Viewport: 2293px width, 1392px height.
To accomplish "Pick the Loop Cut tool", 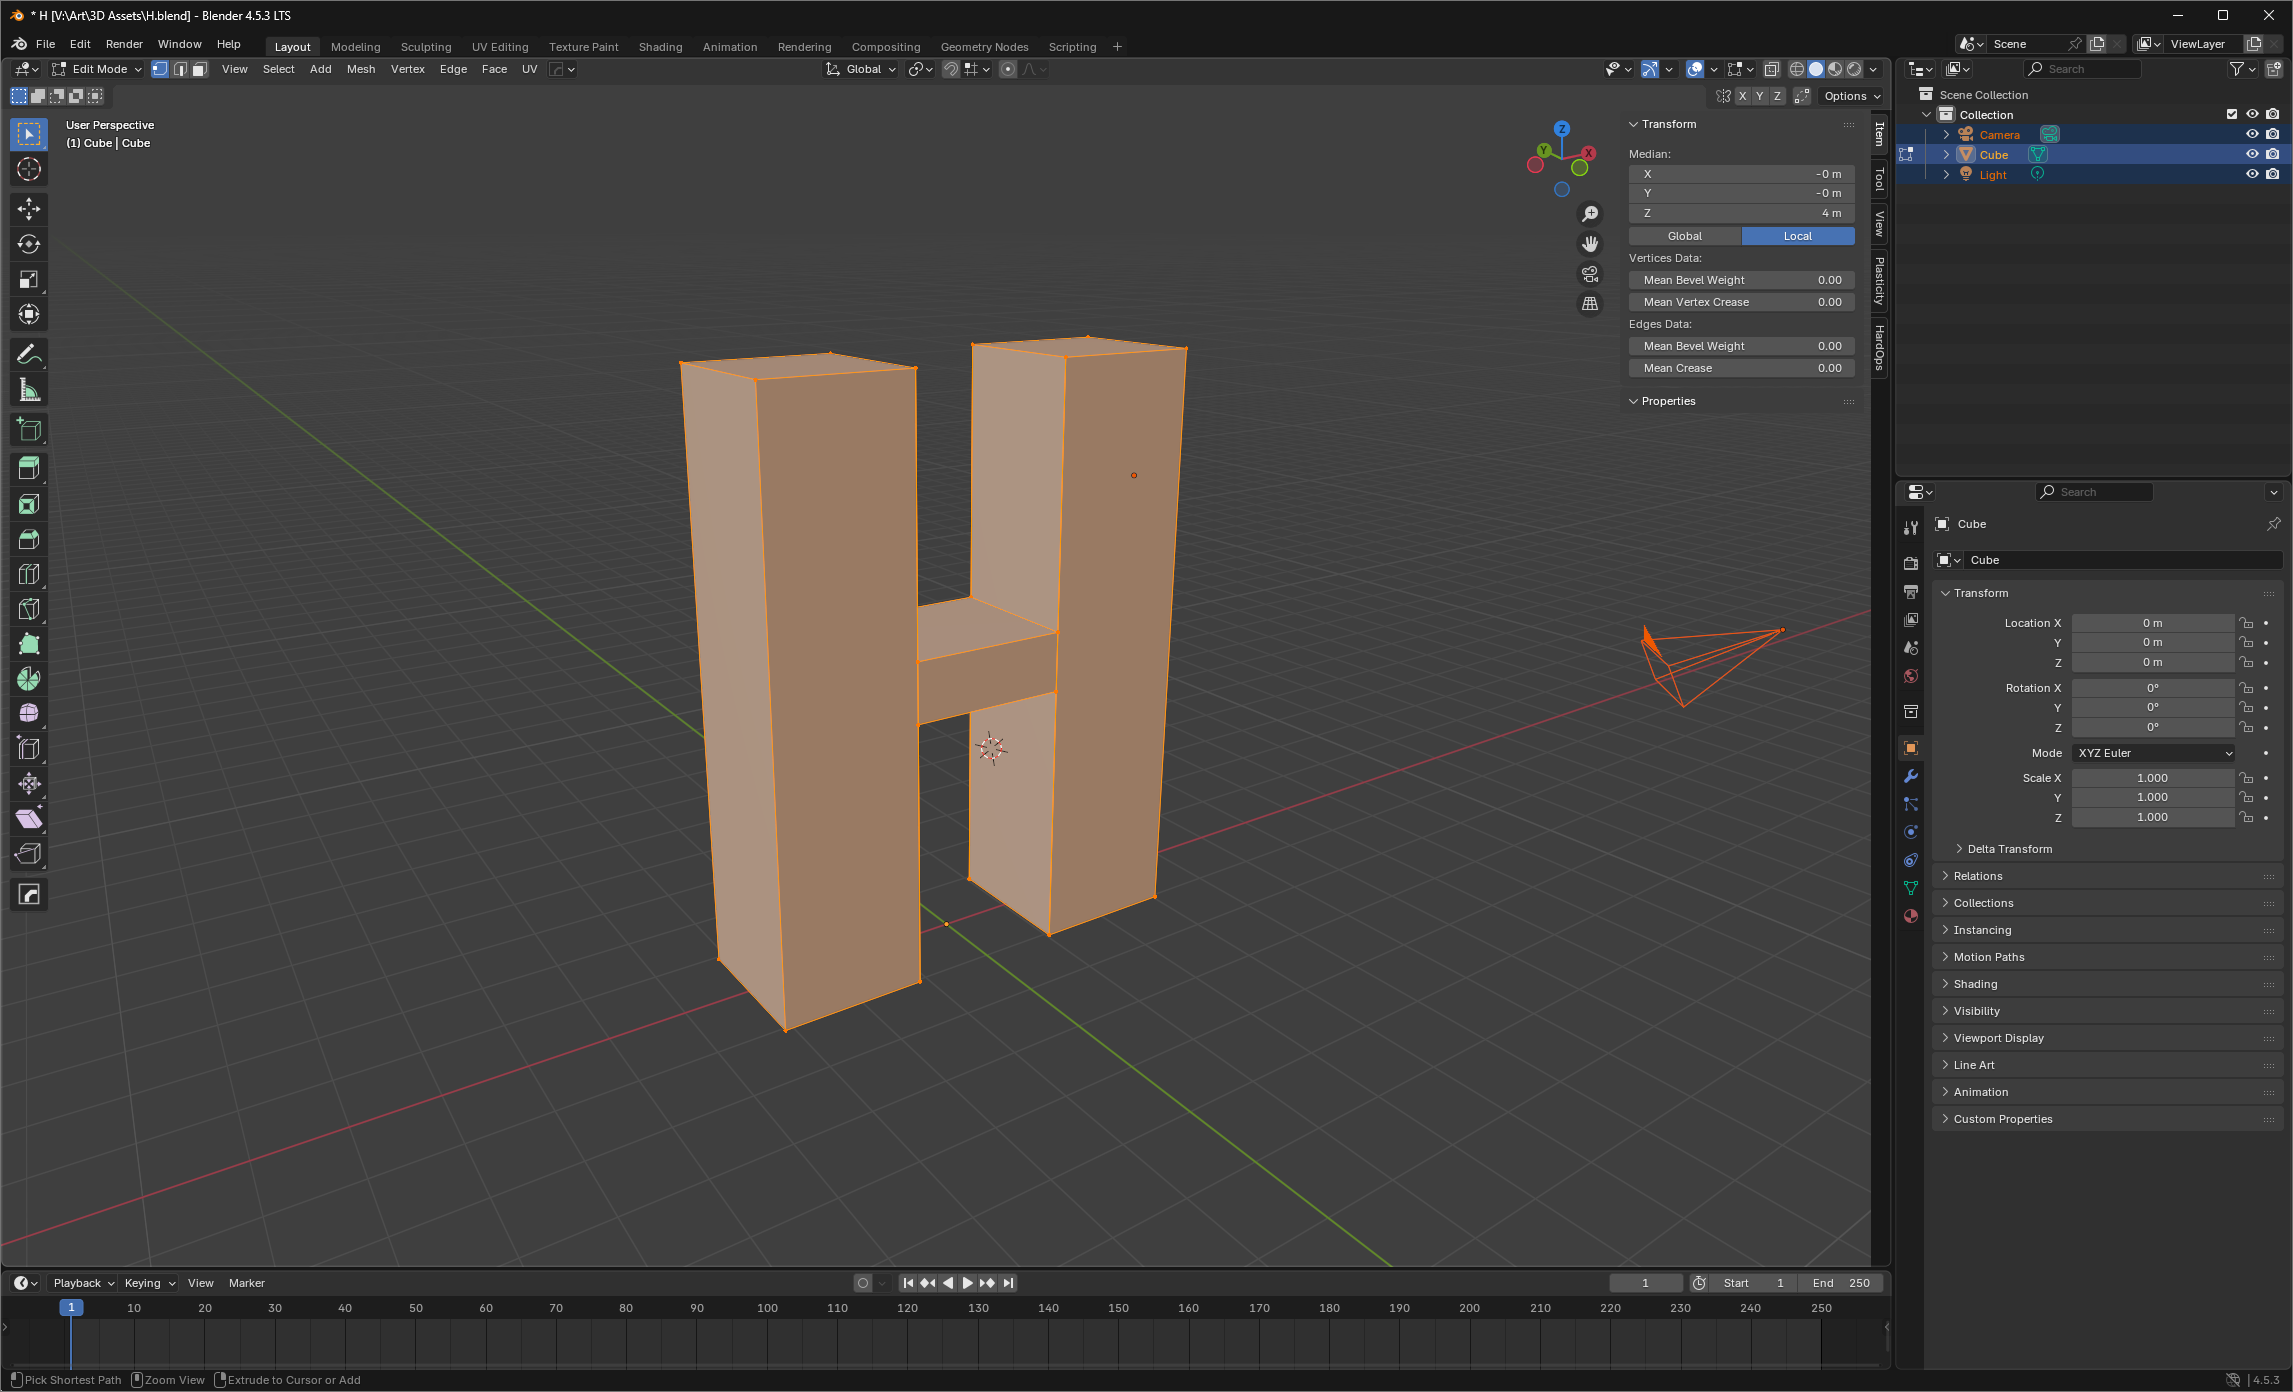I will click(x=29, y=574).
